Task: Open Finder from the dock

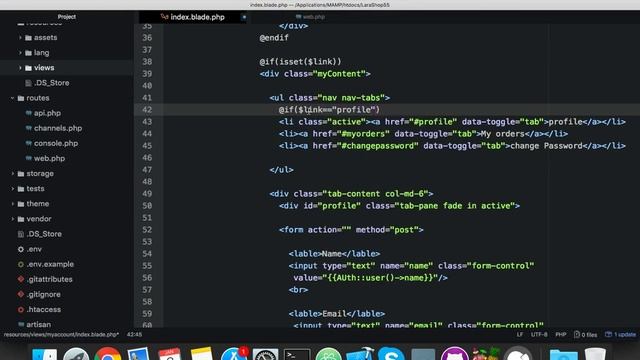Action: (44, 355)
